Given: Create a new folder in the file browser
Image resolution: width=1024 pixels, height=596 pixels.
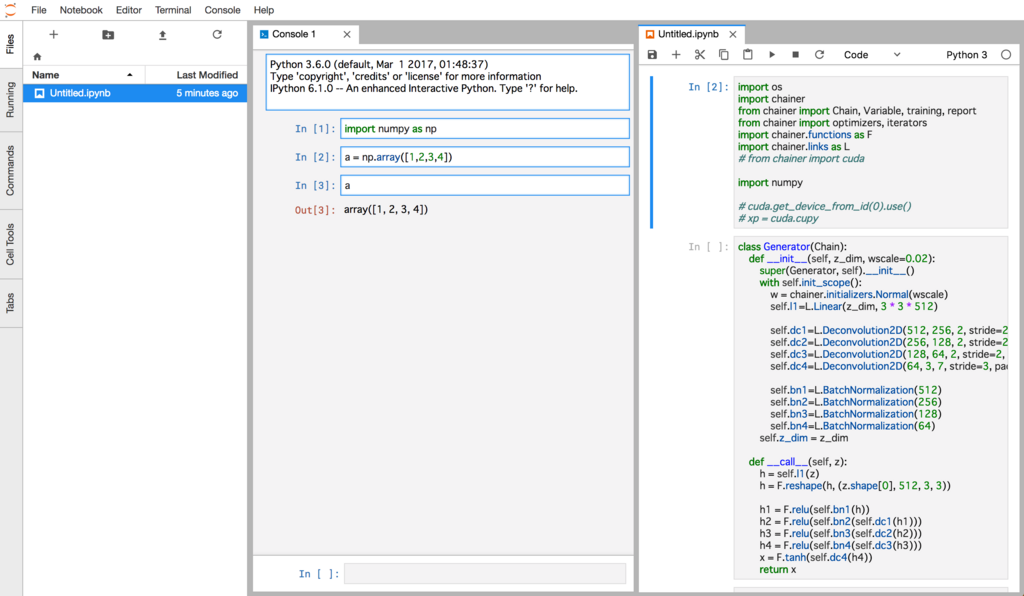Looking at the screenshot, I should (108, 34).
